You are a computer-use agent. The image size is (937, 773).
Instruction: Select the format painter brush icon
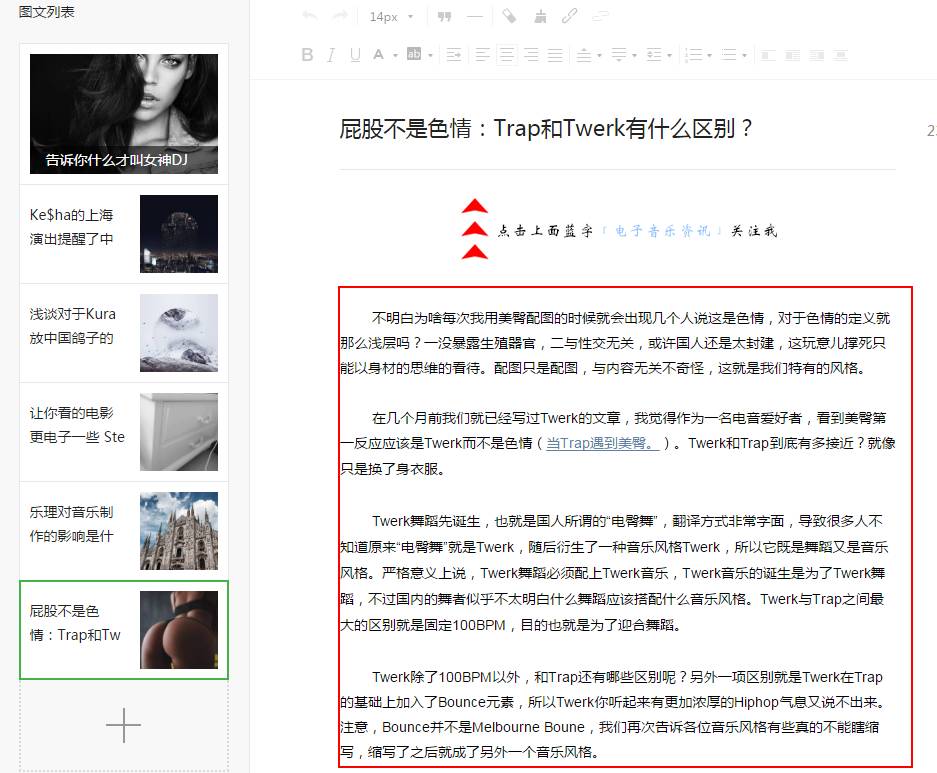coord(540,17)
